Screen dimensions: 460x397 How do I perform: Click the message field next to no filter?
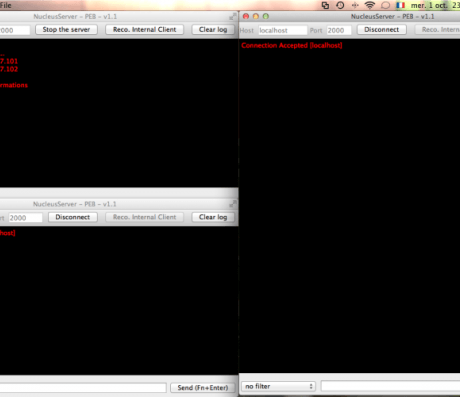[390, 386]
